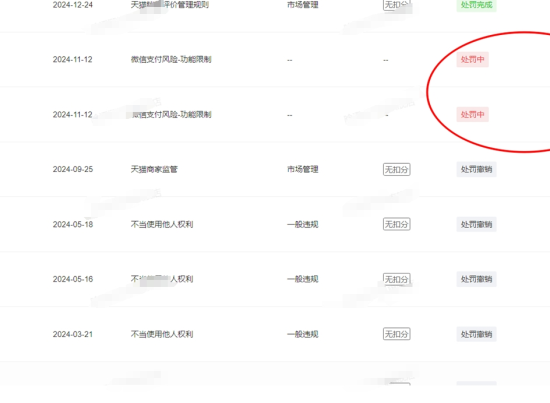Viewport: 550px width, 403px height.
Task: Click the 一般违规 cell in the 2024-03-21 row
Action: tap(302, 334)
